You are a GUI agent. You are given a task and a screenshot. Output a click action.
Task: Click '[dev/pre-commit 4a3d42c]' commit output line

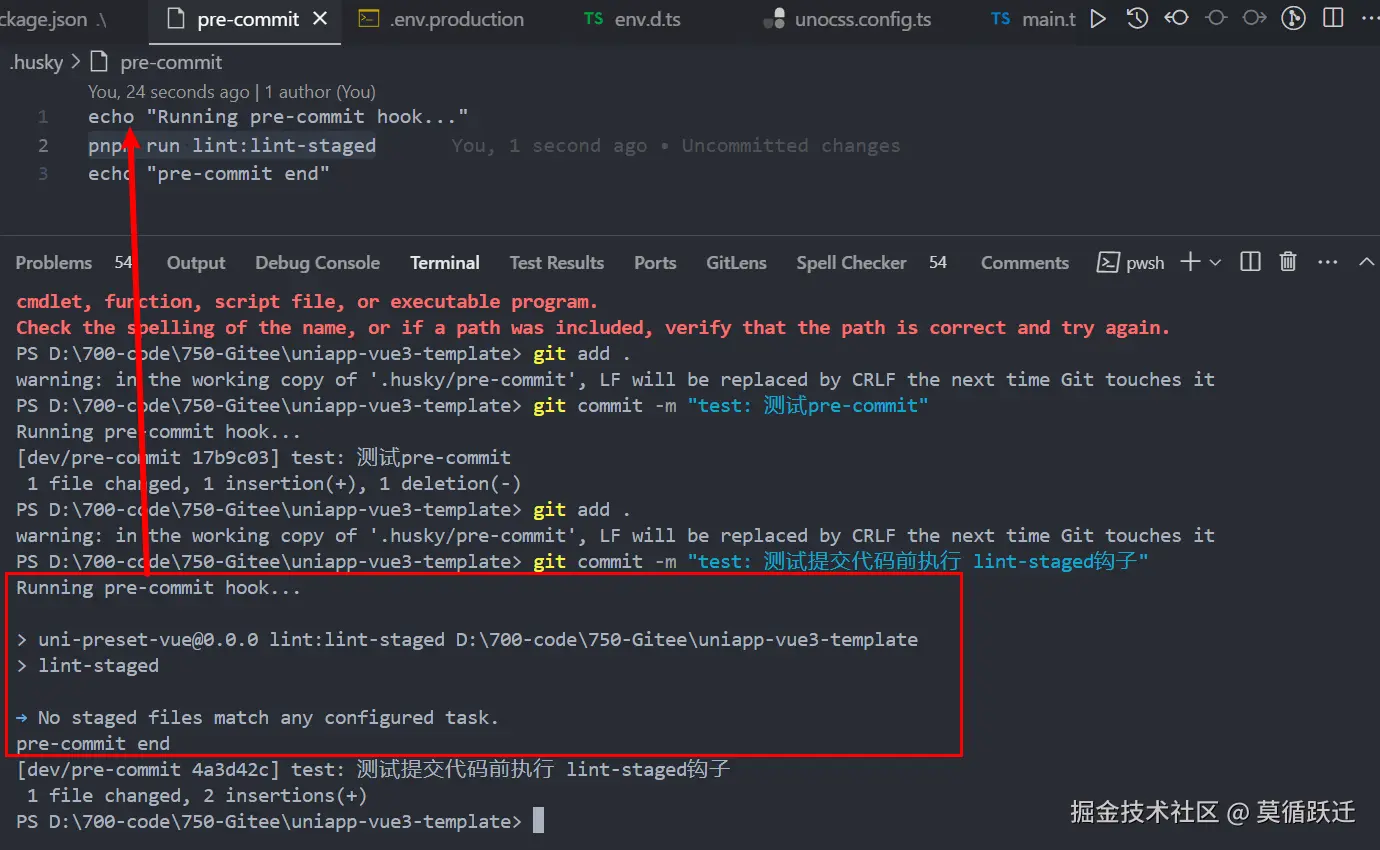pos(373,770)
